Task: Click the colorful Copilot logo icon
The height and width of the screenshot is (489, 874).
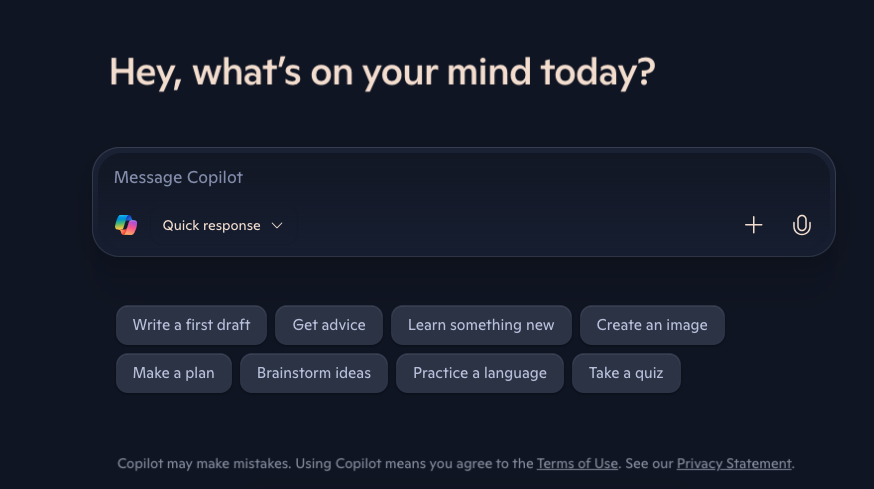Action: (126, 225)
